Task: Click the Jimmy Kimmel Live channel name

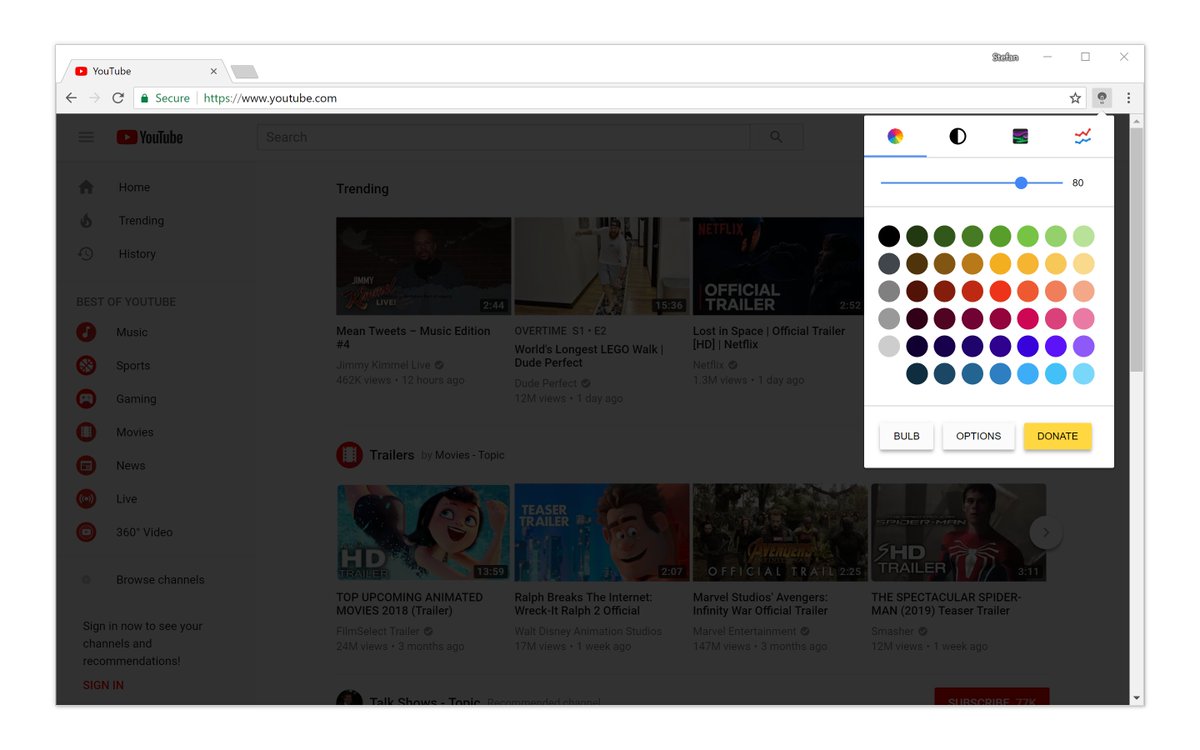Action: point(384,366)
